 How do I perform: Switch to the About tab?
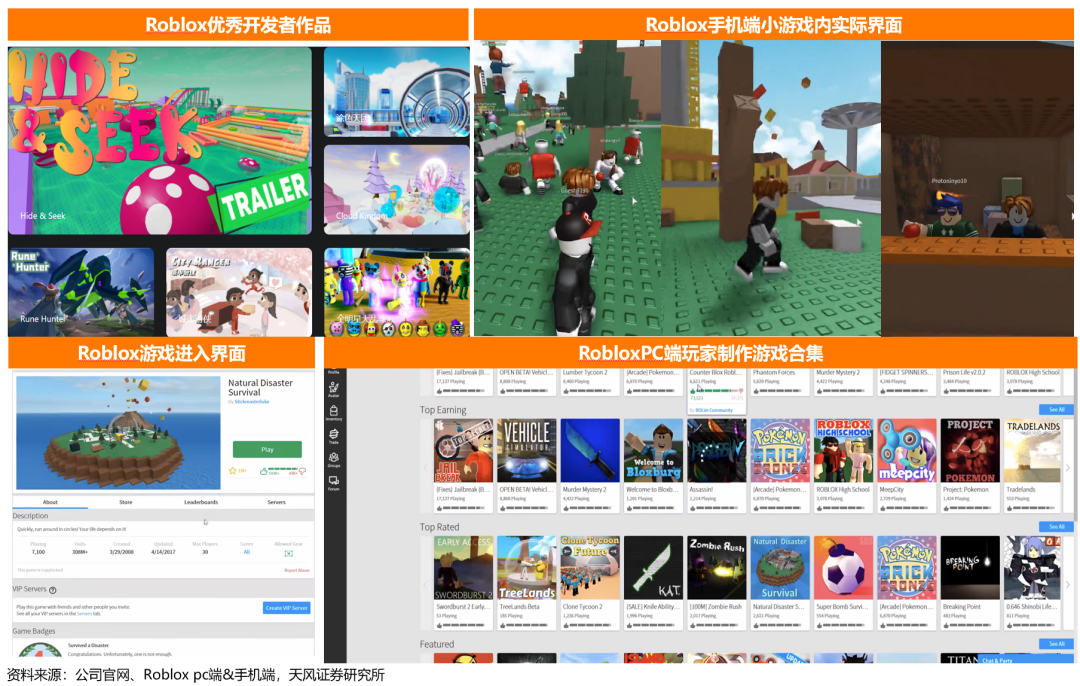pos(50,502)
